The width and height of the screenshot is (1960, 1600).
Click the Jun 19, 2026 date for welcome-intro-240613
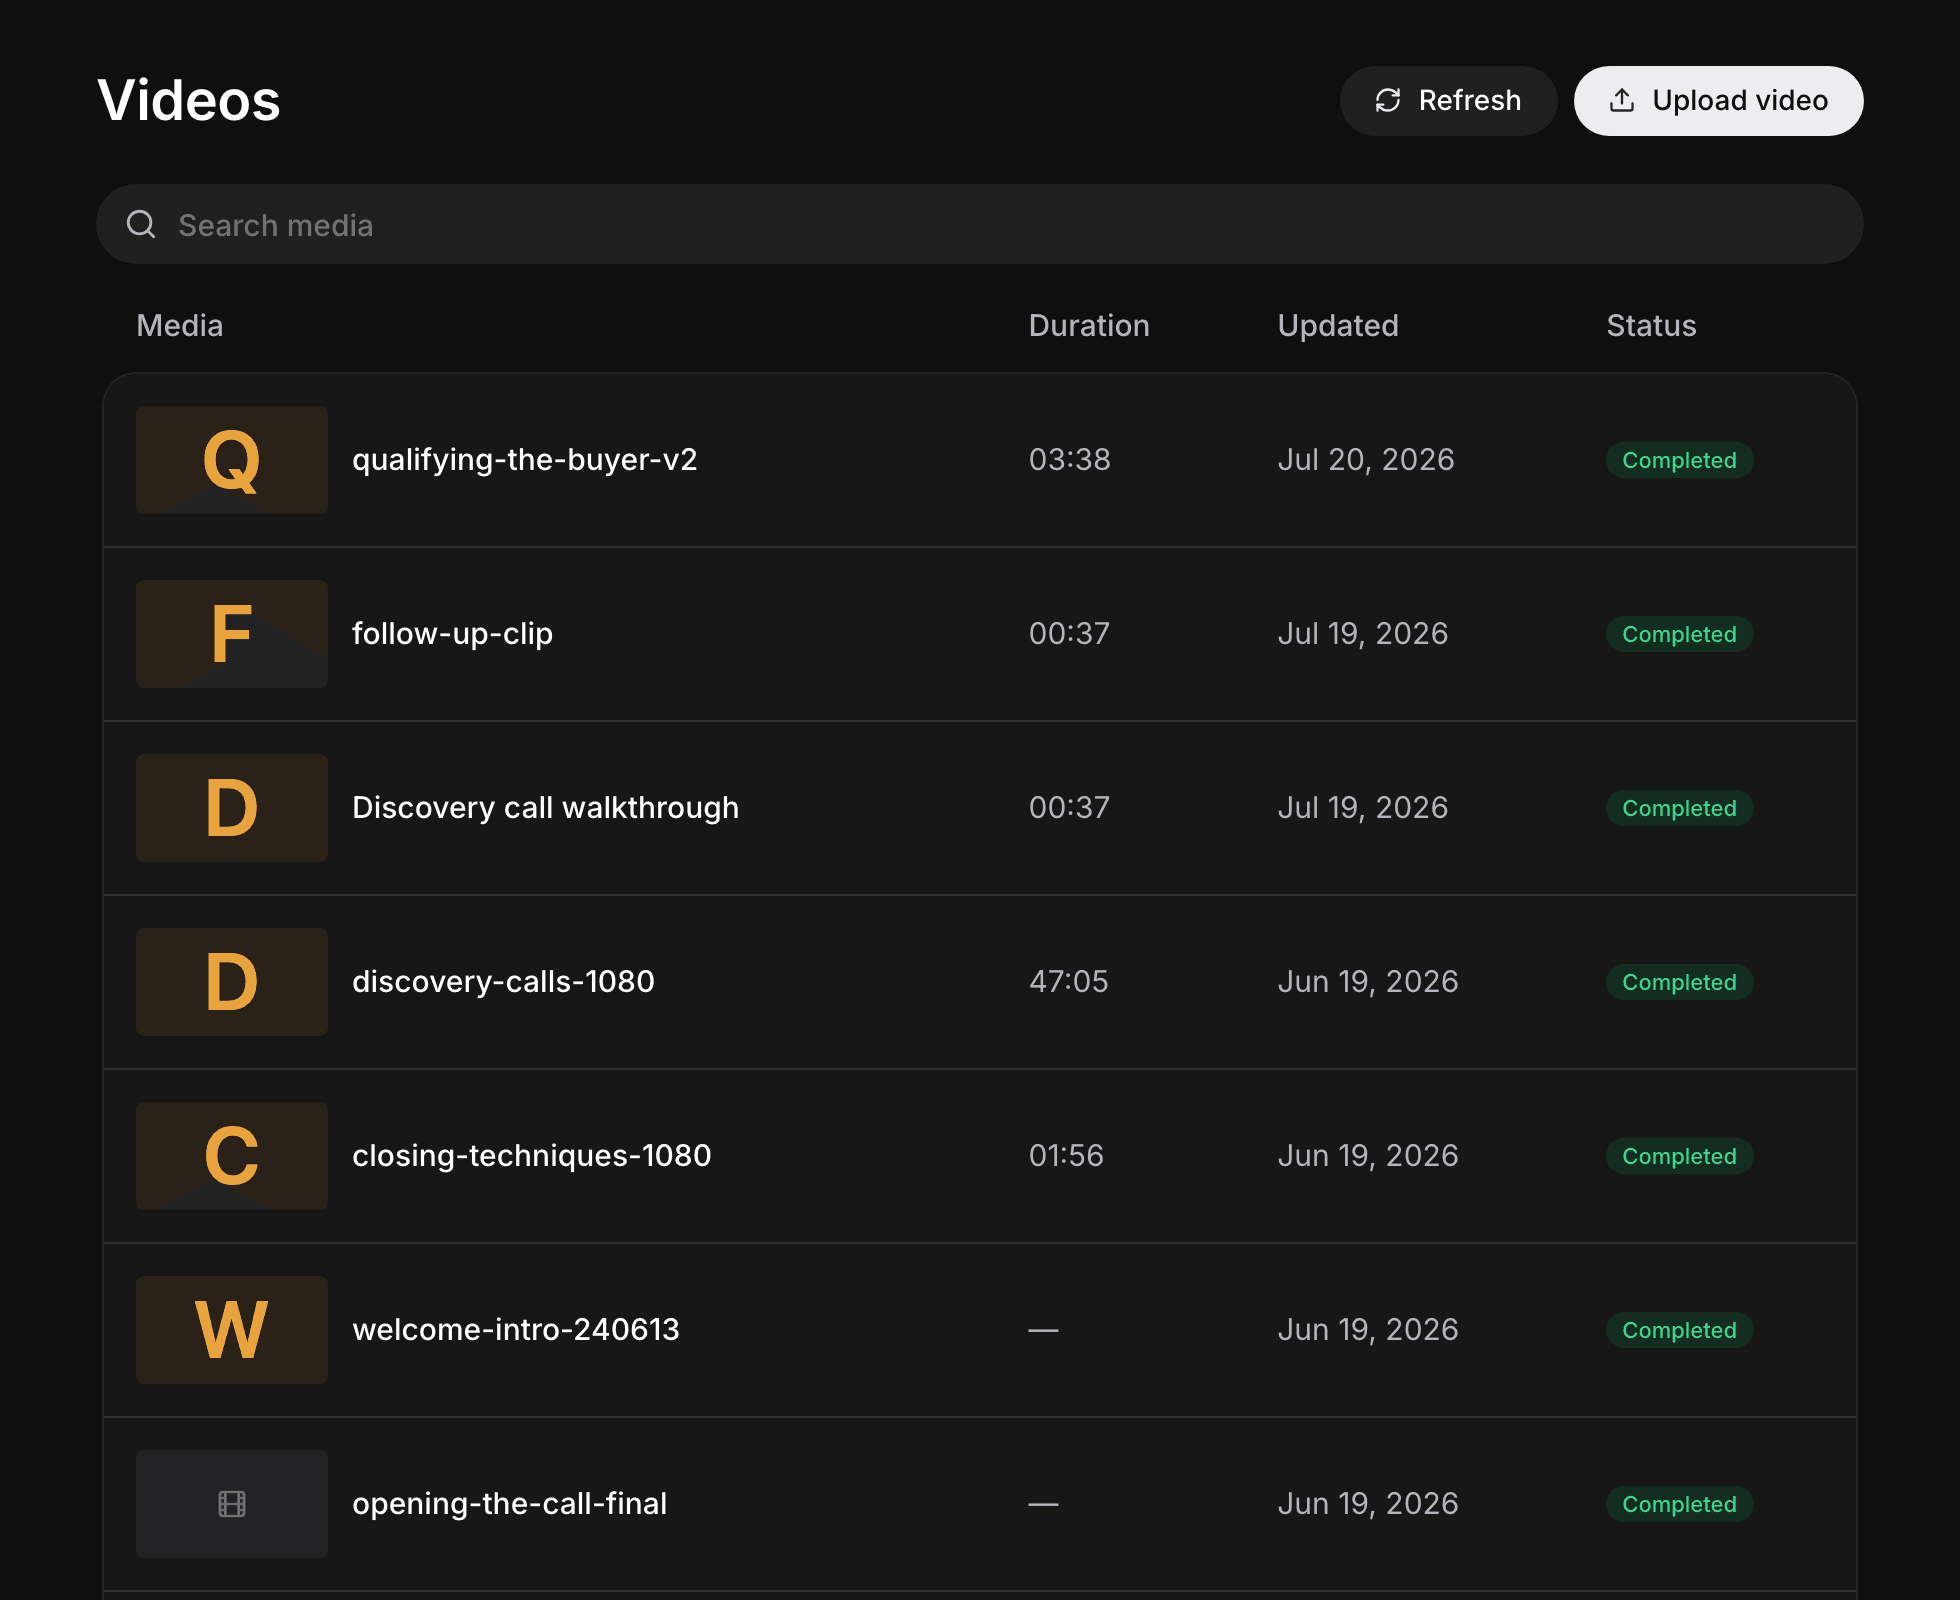coord(1368,1330)
